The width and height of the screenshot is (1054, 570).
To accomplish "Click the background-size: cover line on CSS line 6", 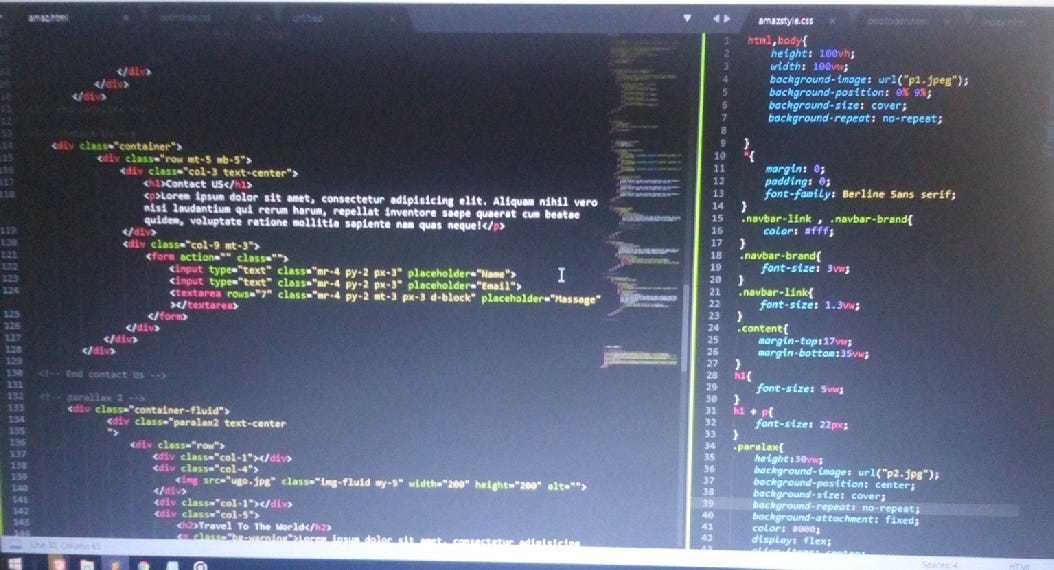I will [x=838, y=106].
